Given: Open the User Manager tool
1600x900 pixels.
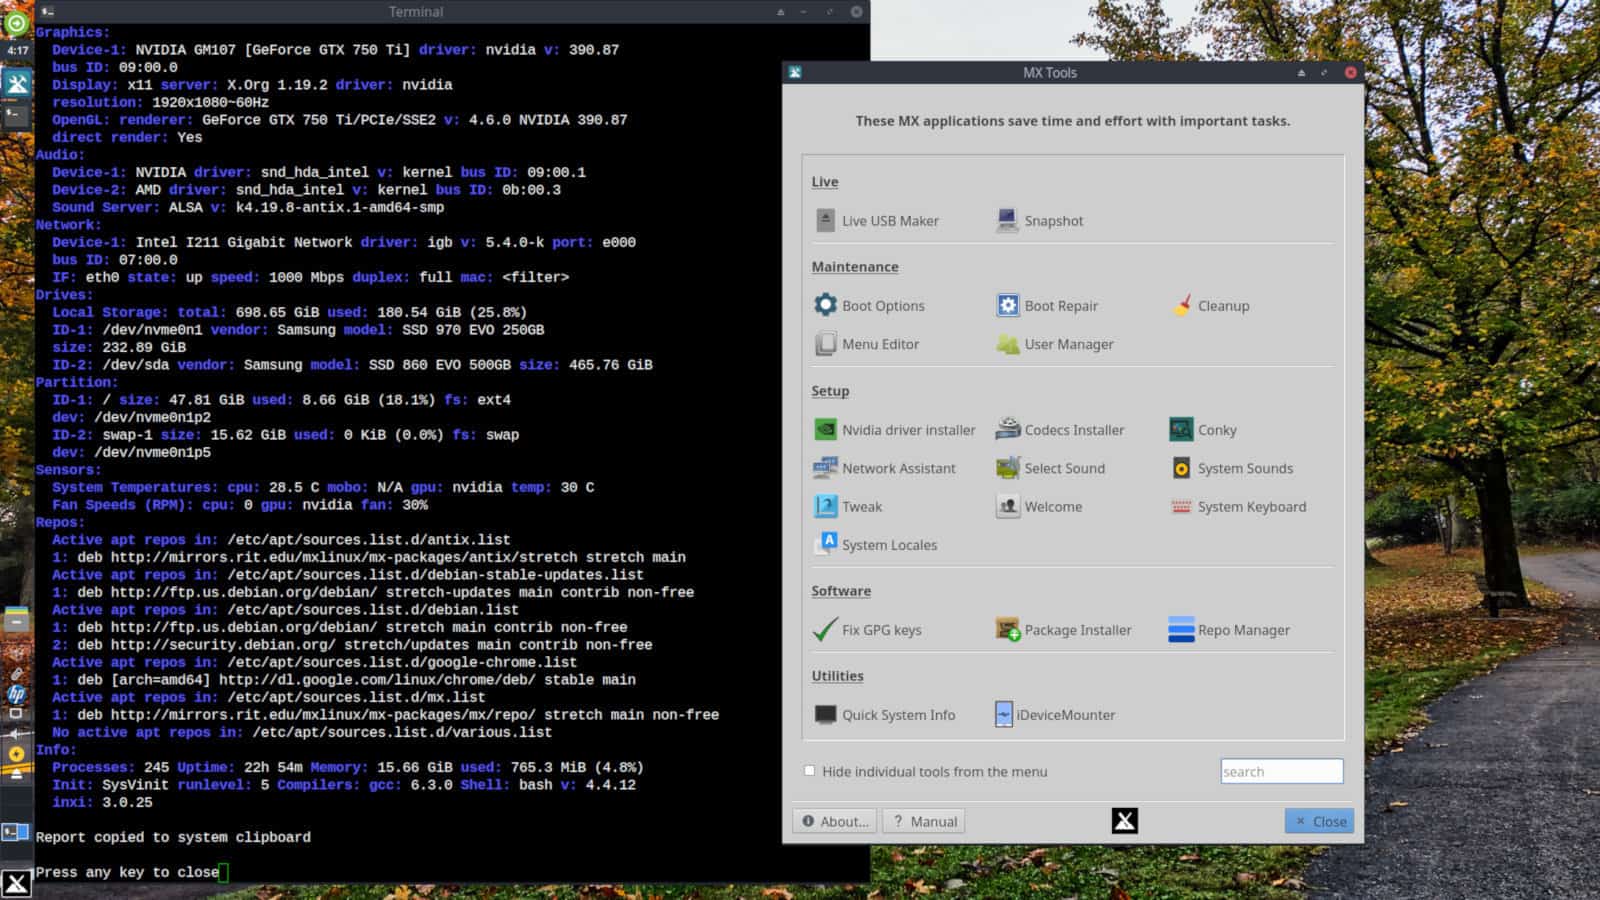Looking at the screenshot, I should pos(1055,344).
